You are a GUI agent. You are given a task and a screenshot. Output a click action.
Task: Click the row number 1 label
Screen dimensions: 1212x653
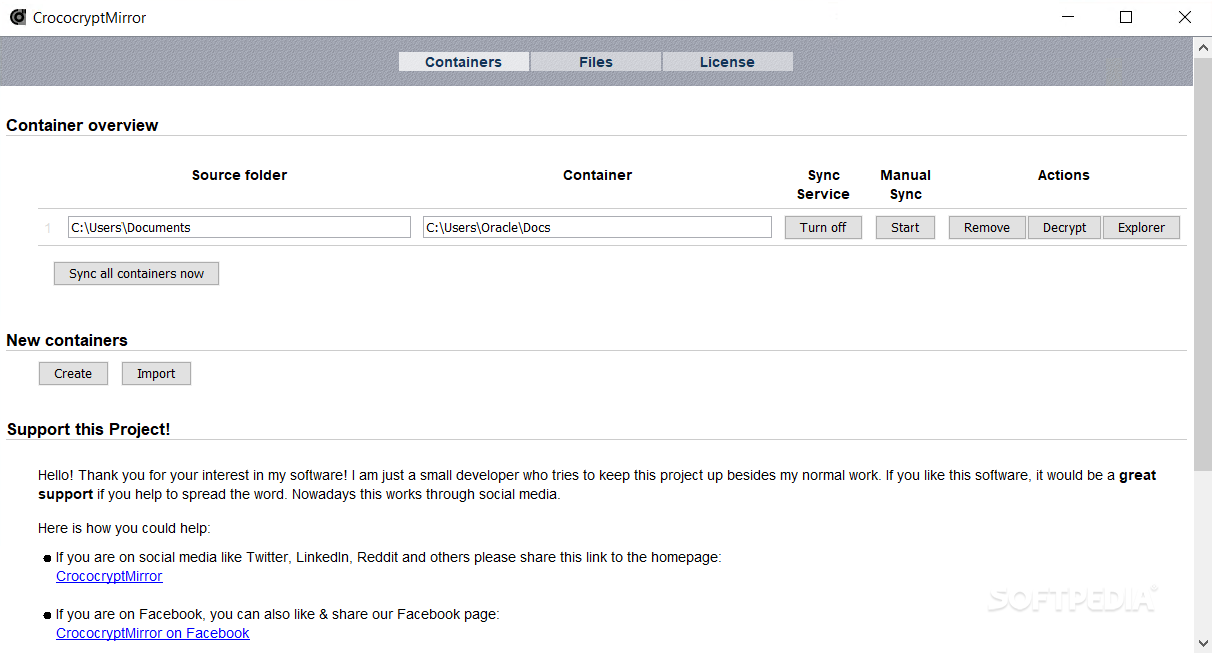pos(47,228)
